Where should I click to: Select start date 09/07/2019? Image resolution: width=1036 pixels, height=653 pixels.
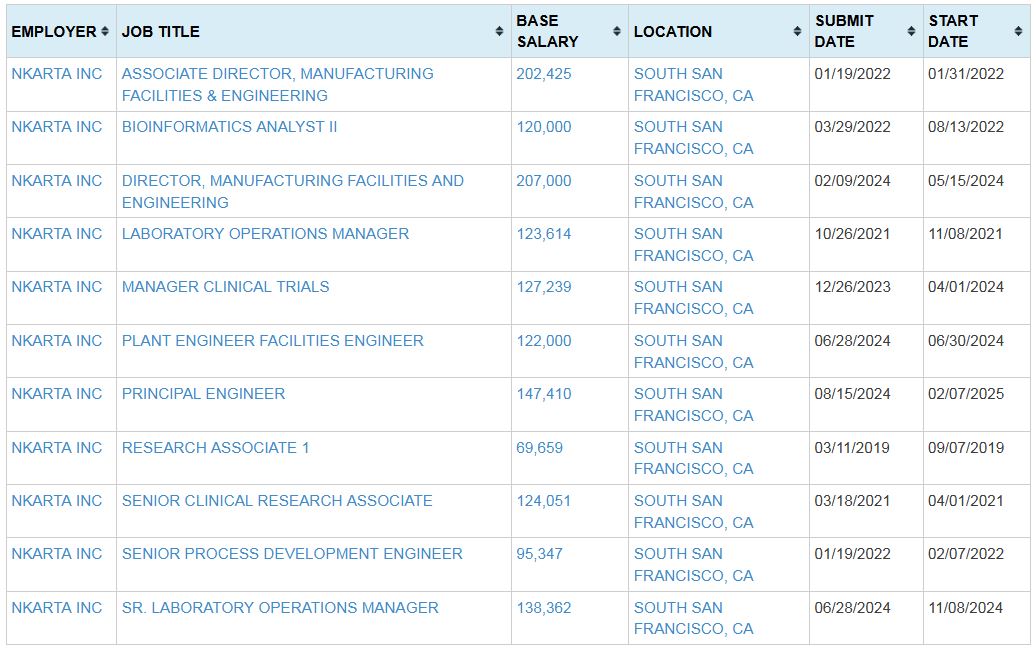click(966, 448)
